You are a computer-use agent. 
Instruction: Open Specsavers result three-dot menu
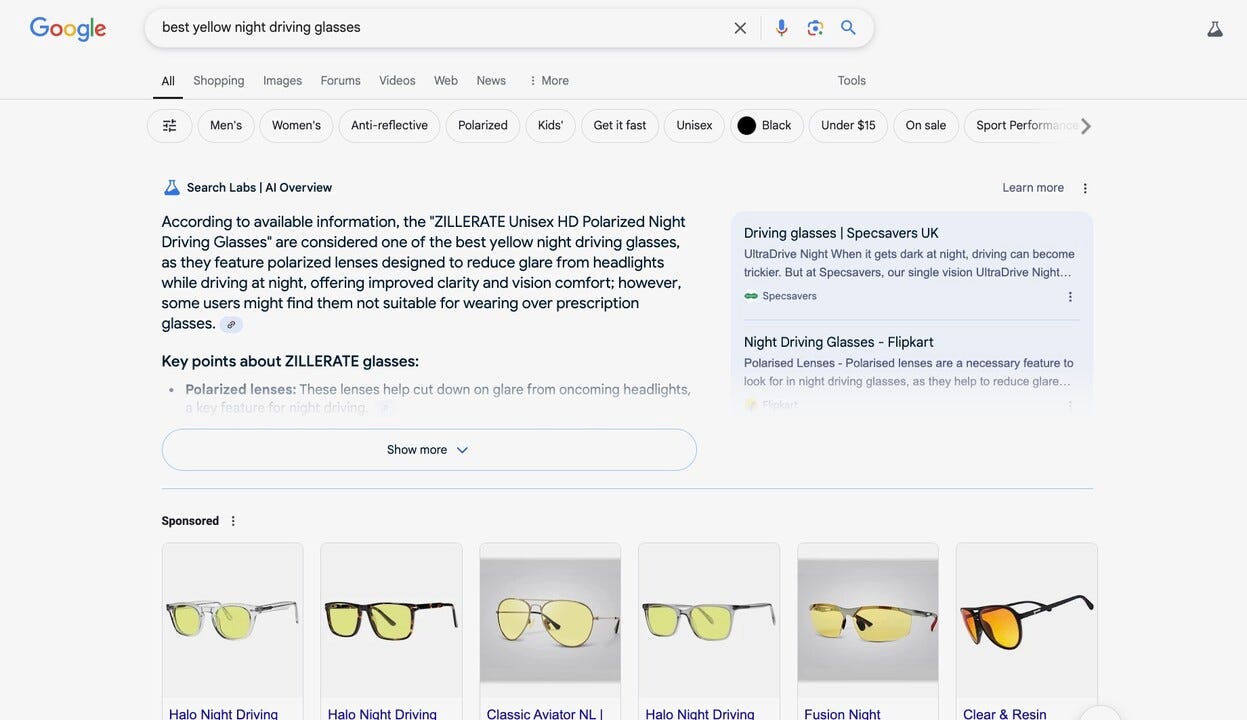click(x=1070, y=297)
